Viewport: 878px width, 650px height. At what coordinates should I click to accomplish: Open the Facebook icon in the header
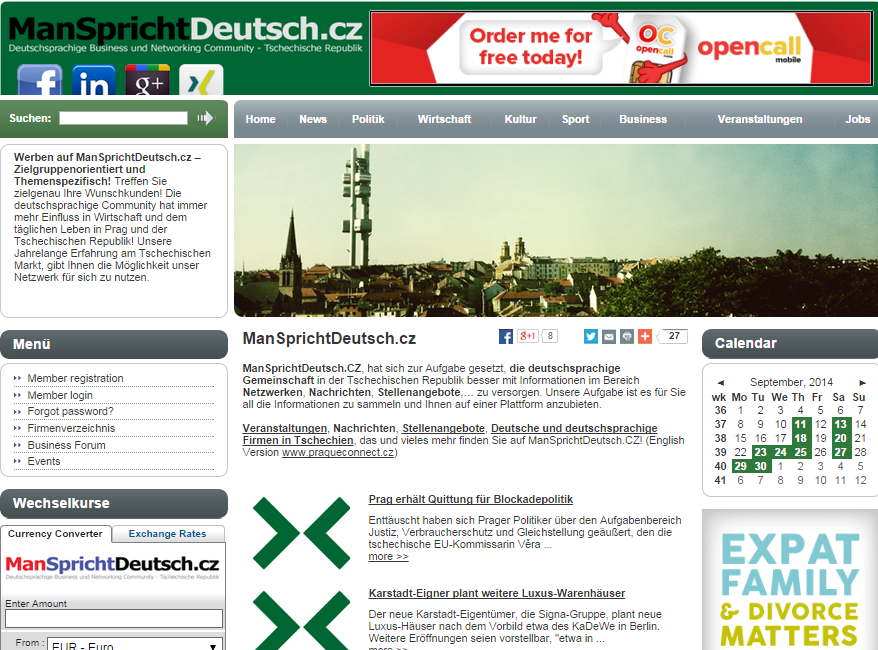tap(40, 82)
